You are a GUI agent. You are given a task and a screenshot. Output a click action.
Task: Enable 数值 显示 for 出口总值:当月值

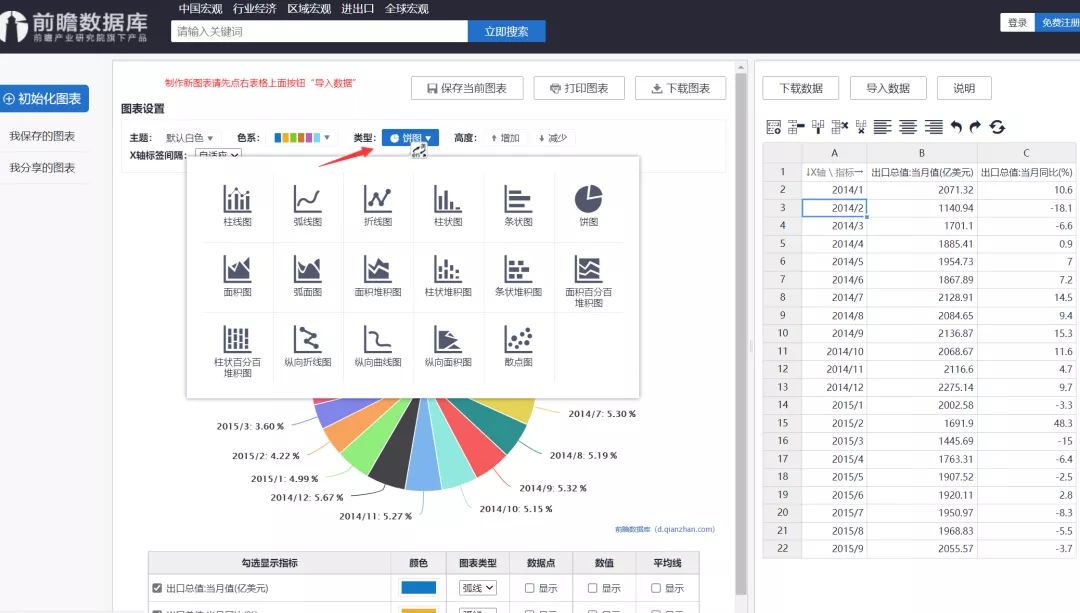click(x=592, y=588)
